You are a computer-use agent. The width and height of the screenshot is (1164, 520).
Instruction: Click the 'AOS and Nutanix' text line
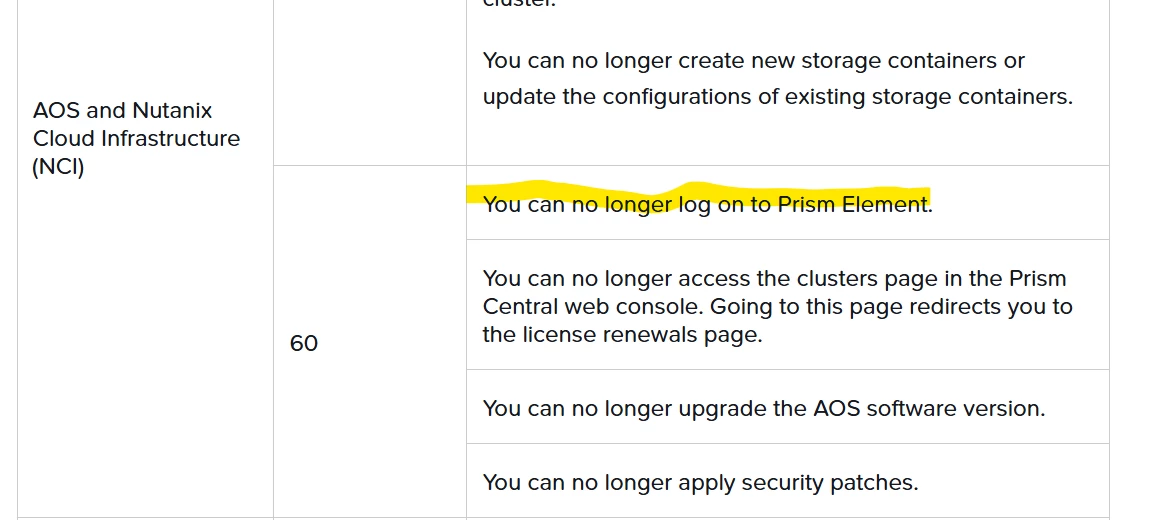point(122,111)
